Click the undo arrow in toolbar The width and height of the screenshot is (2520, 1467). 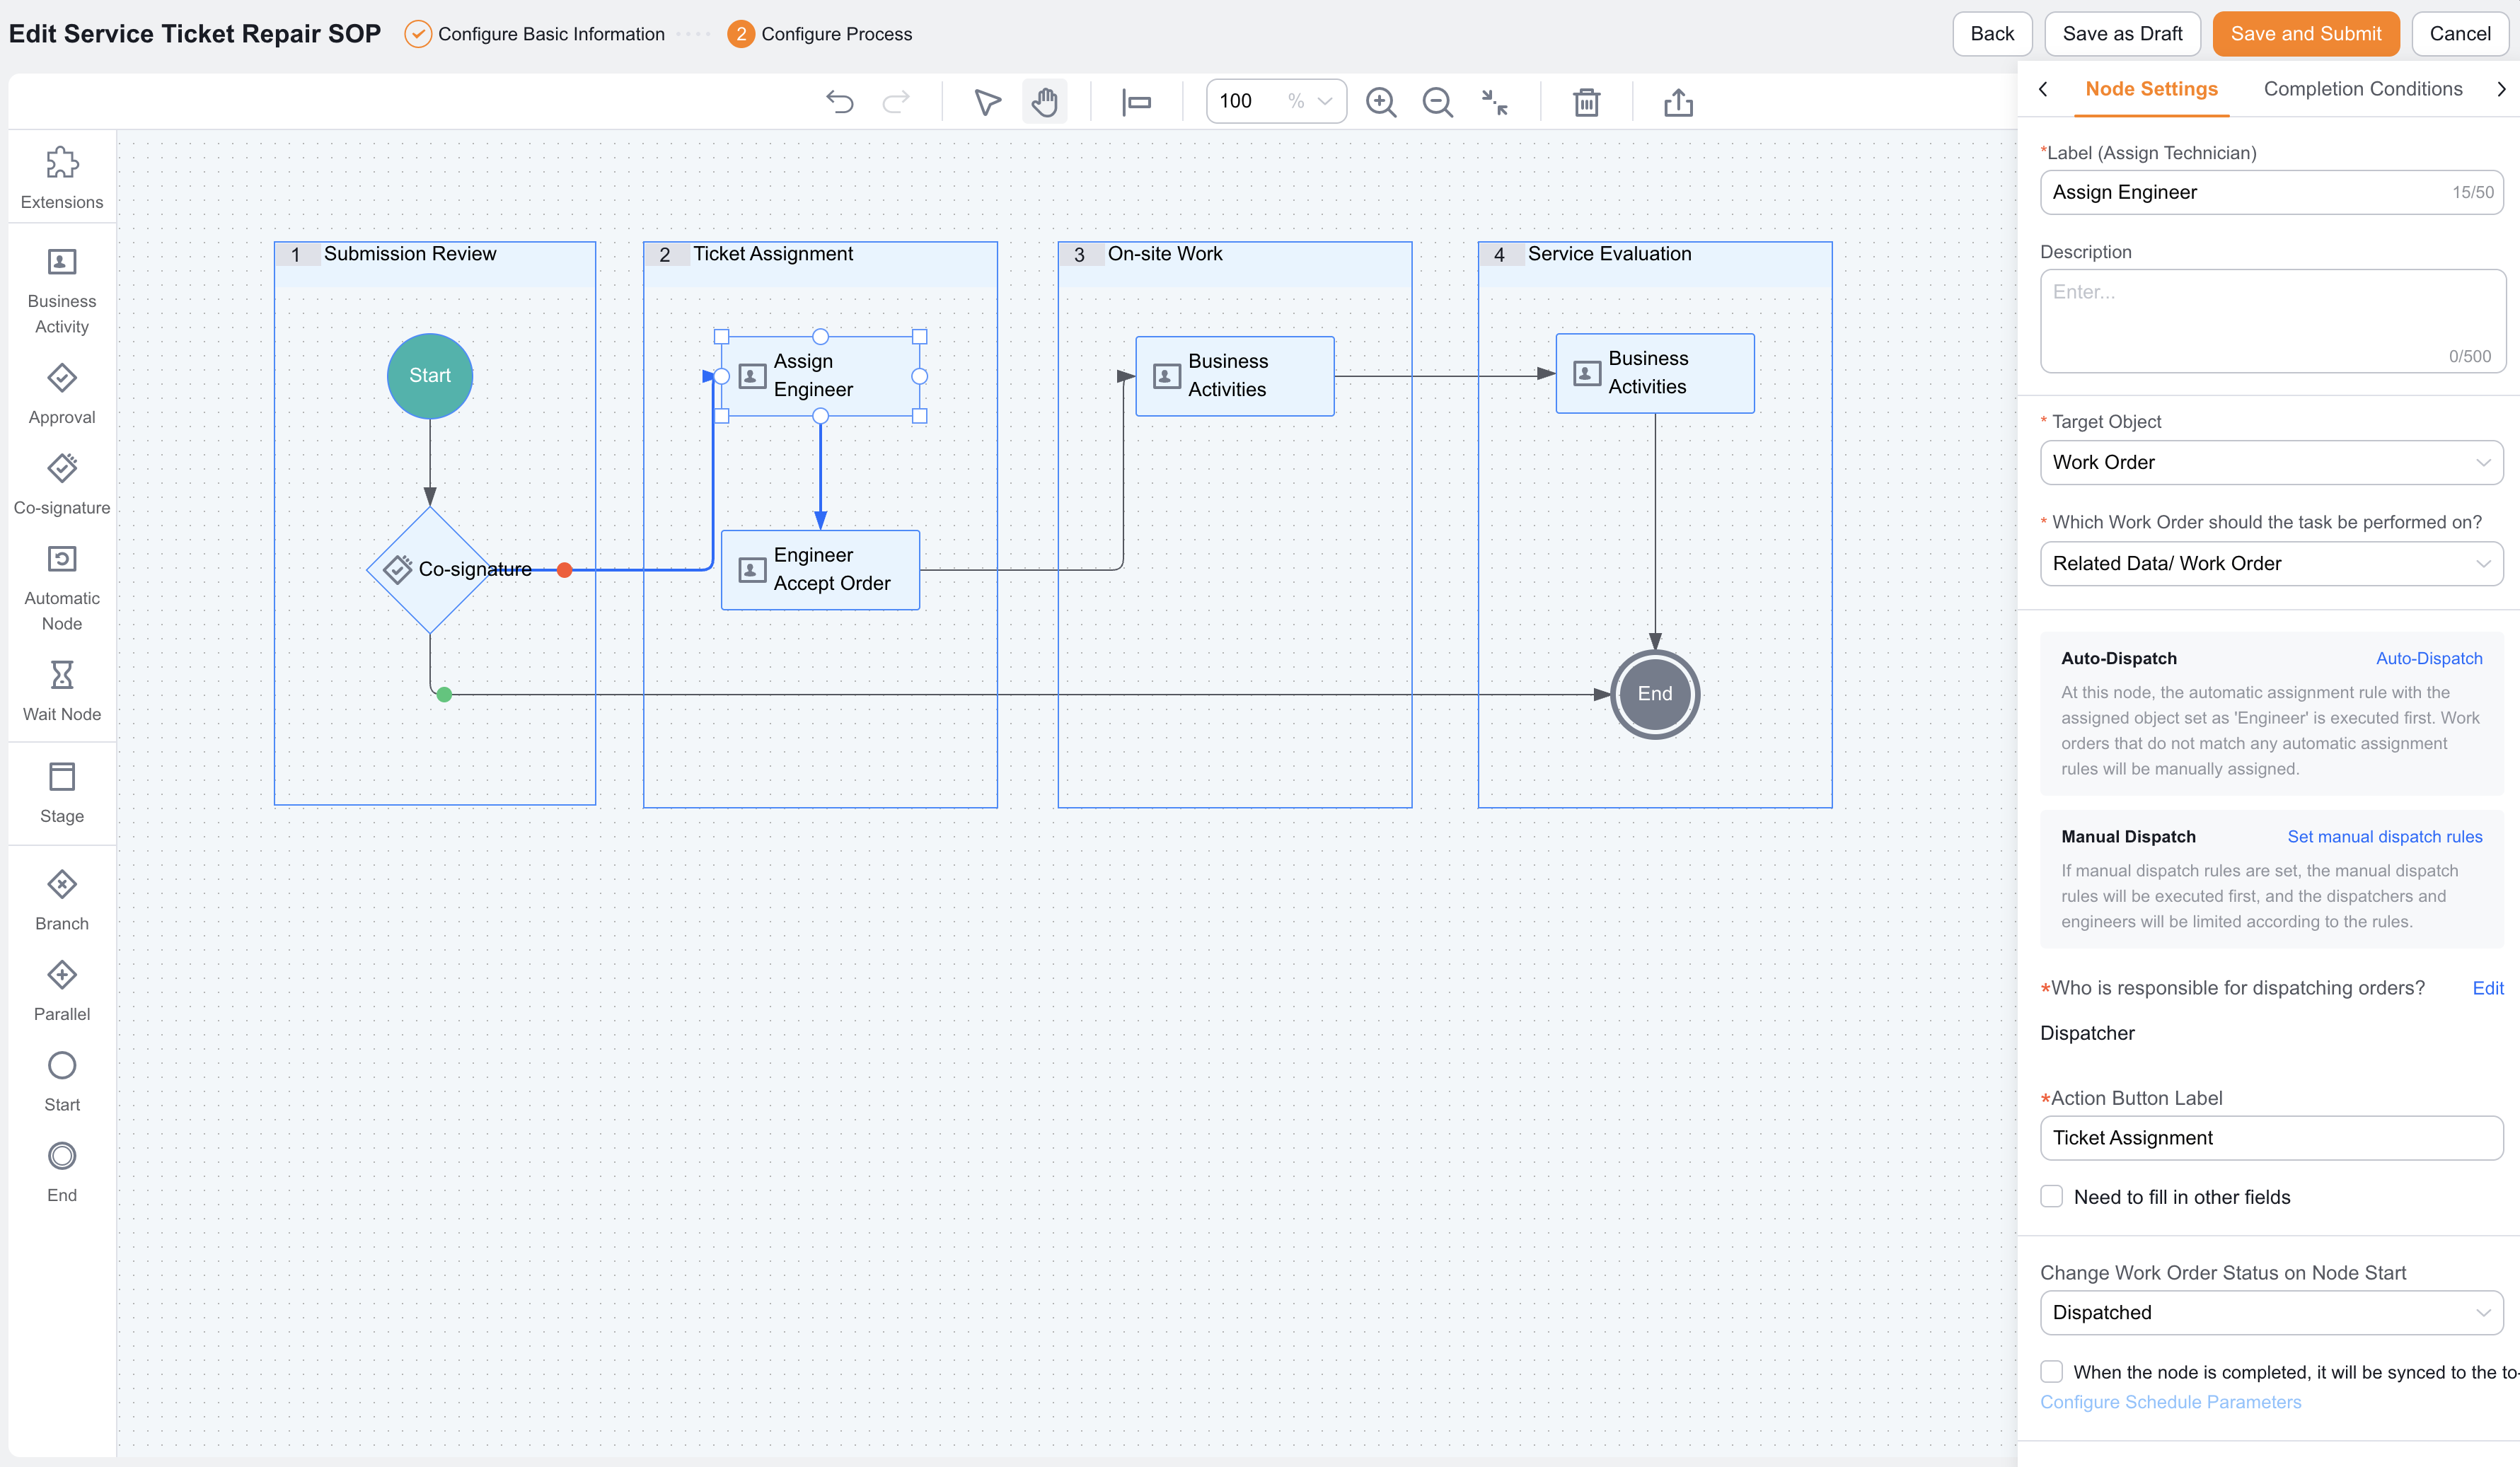(x=839, y=101)
